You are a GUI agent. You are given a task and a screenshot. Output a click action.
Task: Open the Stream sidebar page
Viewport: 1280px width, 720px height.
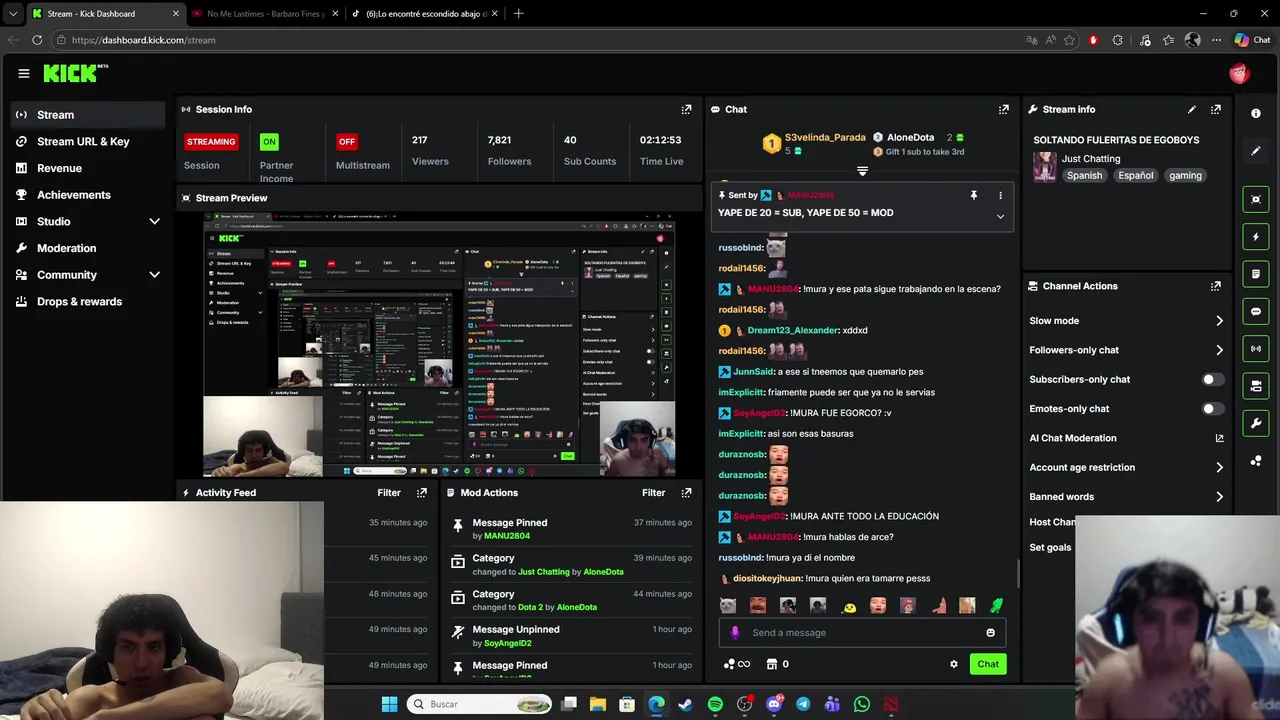coord(88,115)
